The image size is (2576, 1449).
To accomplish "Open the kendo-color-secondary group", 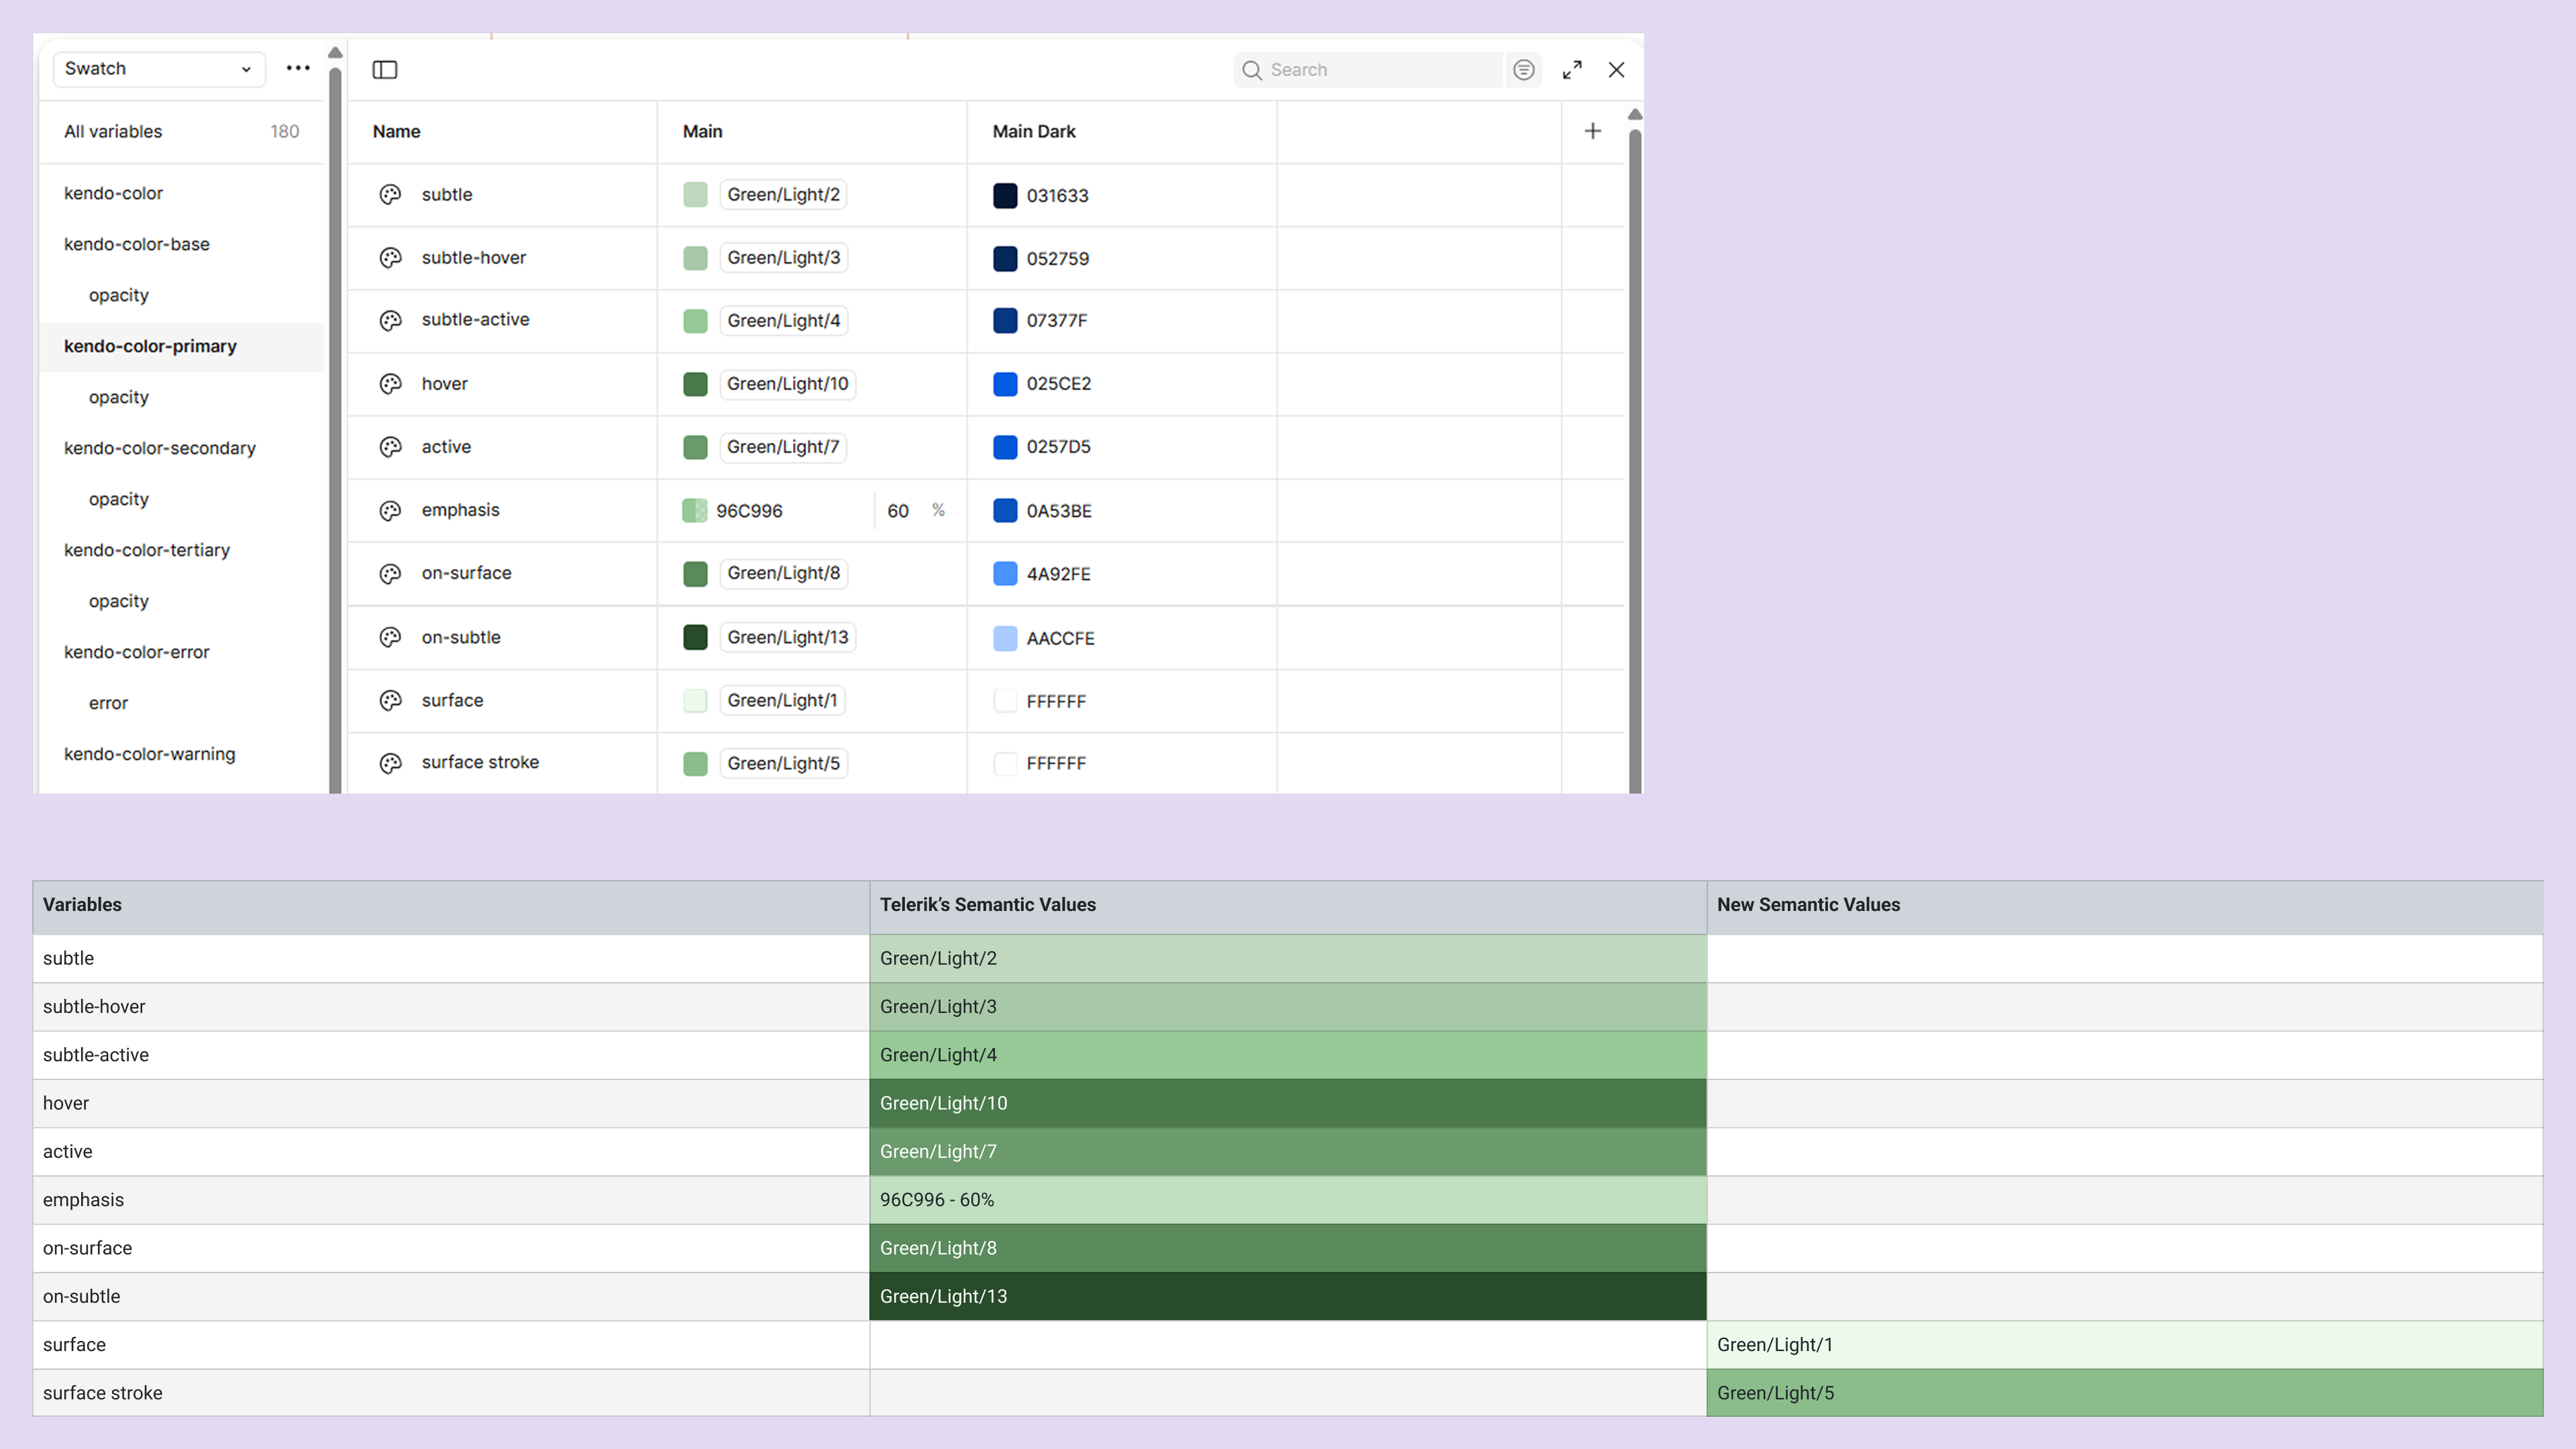I will pyautogui.click(x=160, y=448).
